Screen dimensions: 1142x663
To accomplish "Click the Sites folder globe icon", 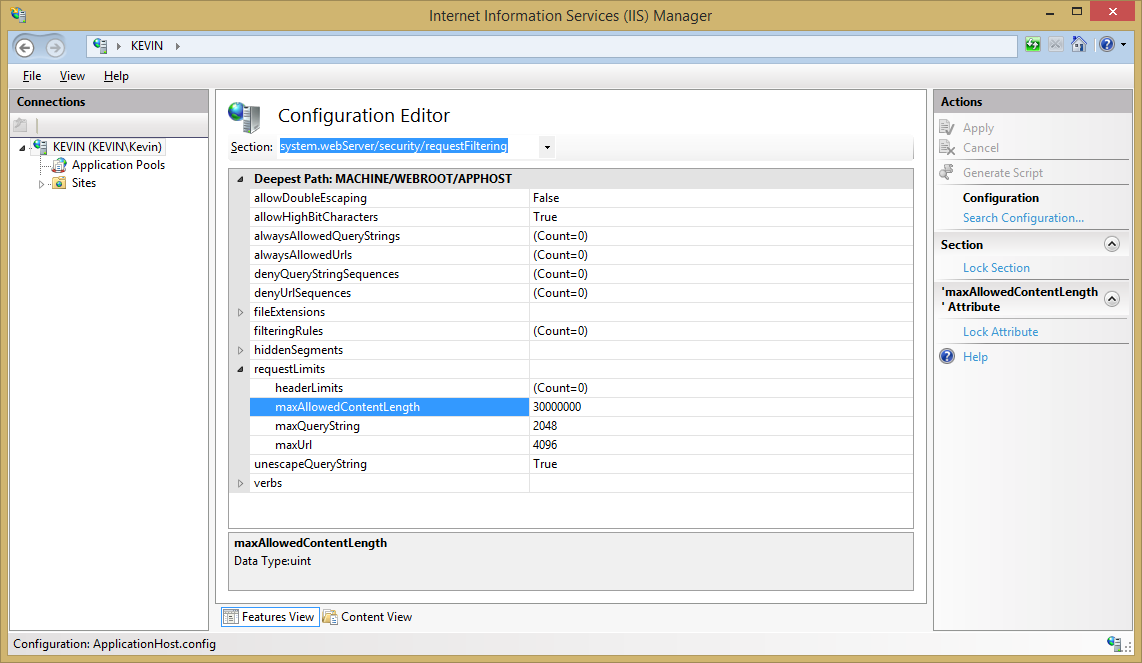I will pyautogui.click(x=59, y=183).
